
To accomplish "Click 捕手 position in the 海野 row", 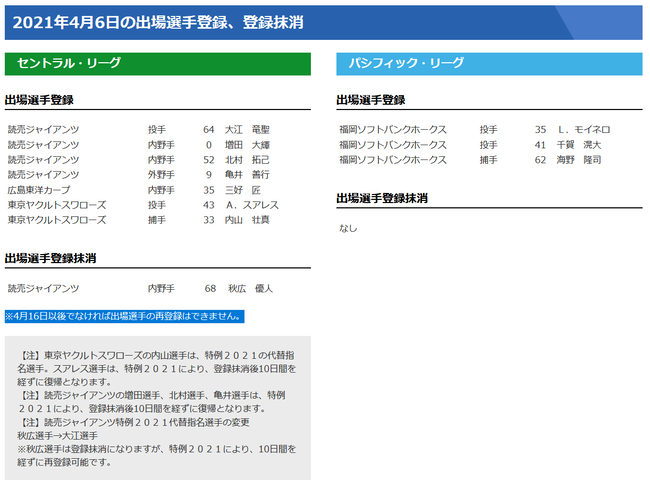I will tap(488, 160).
